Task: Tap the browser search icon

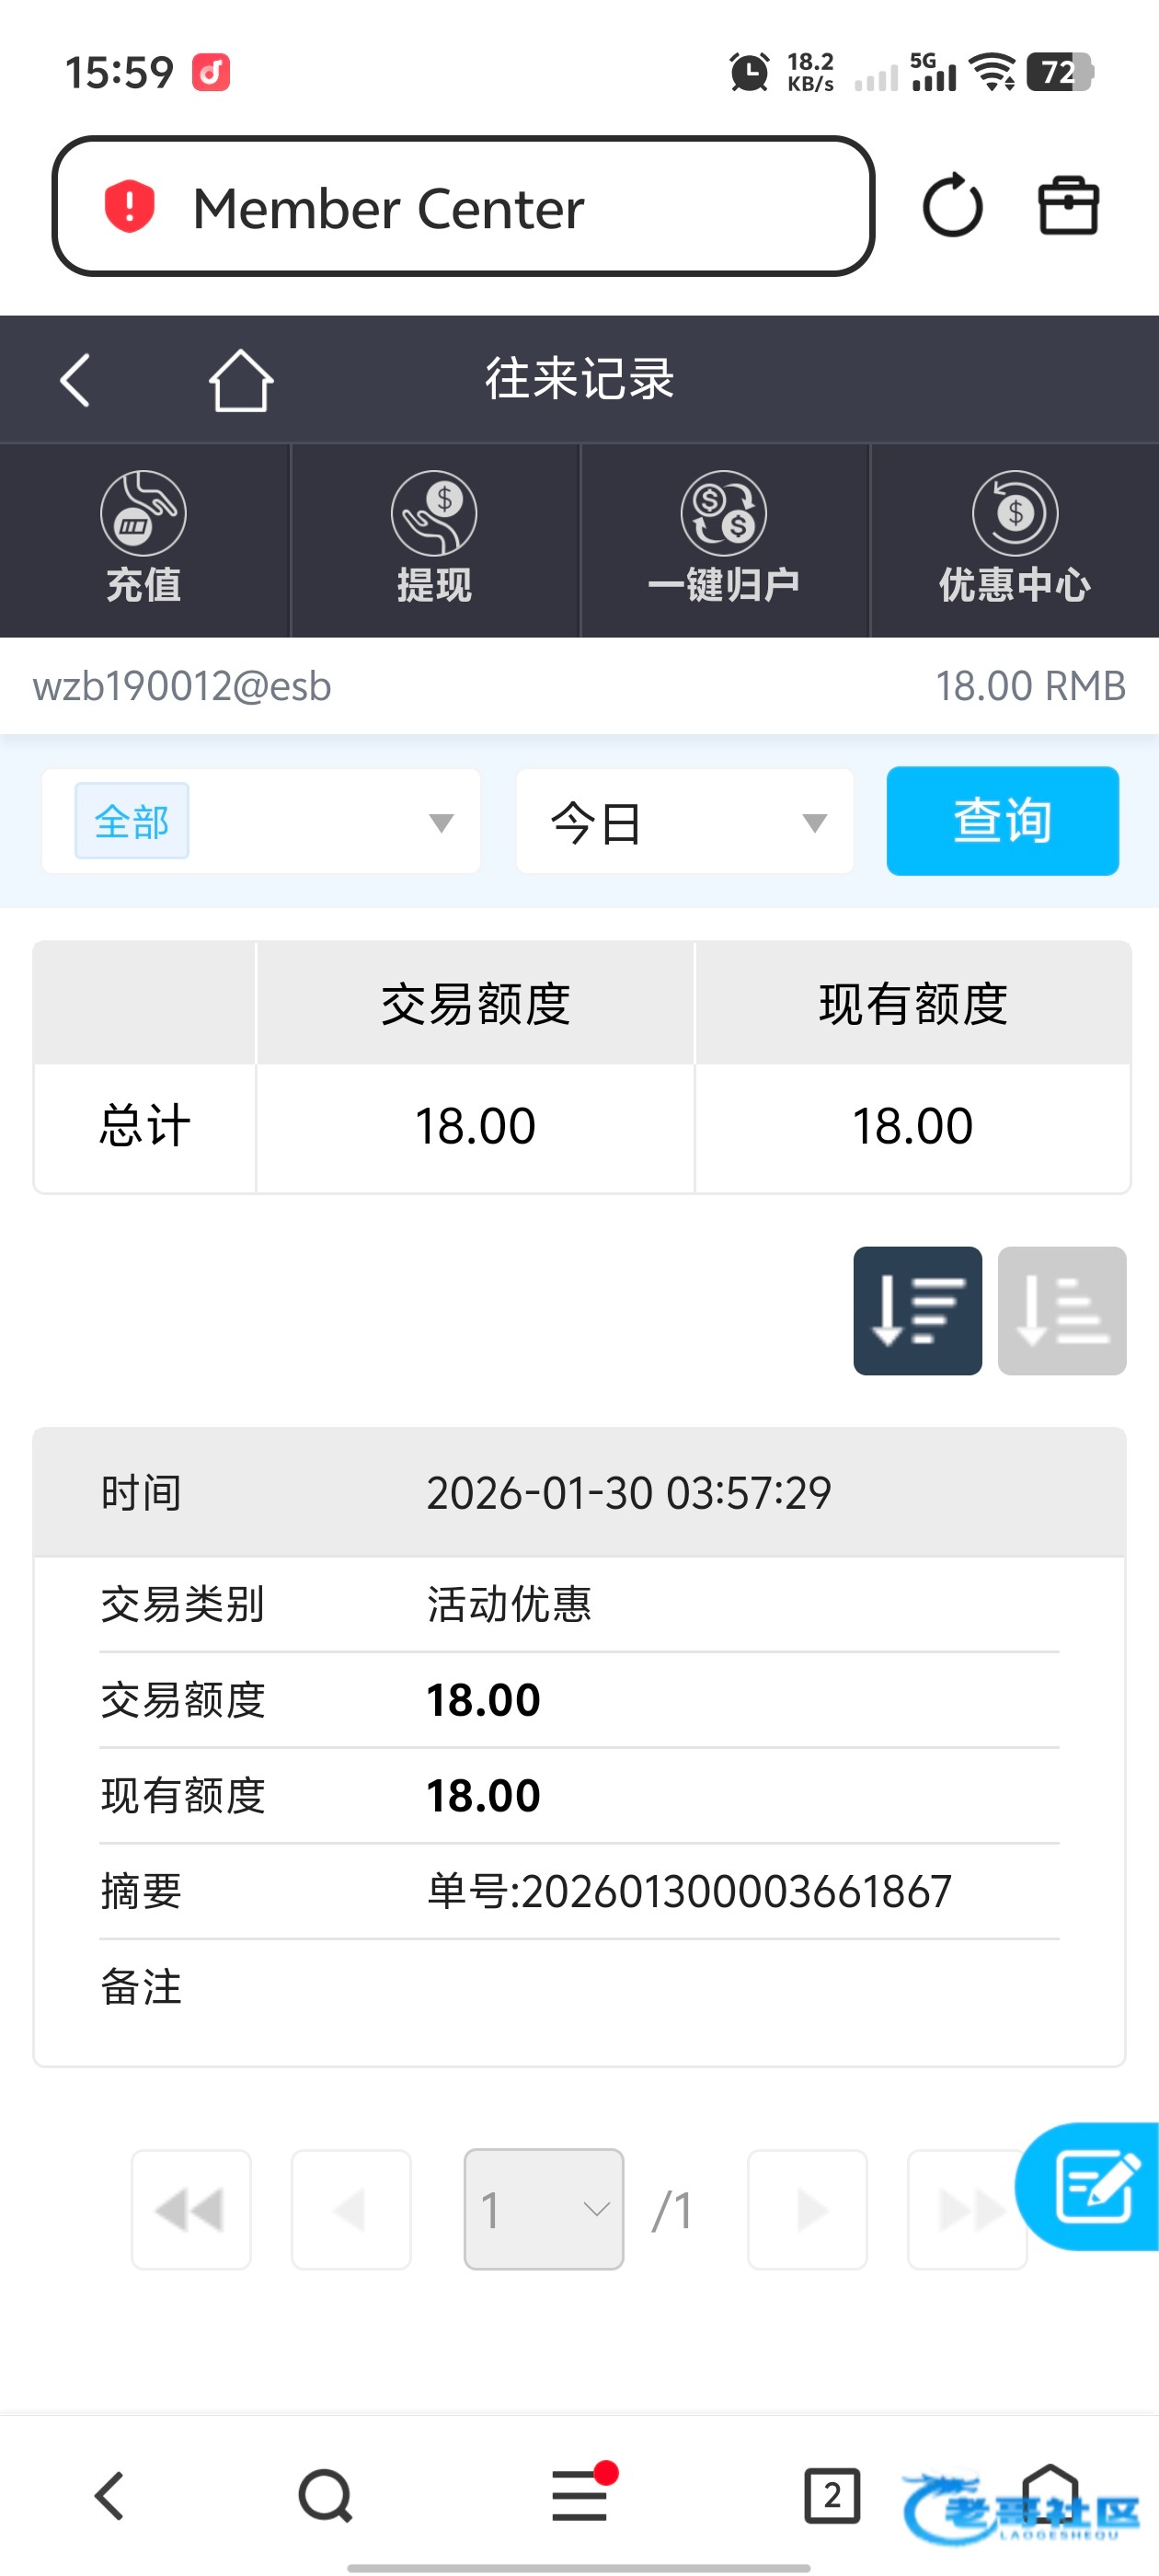Action: [x=325, y=2496]
